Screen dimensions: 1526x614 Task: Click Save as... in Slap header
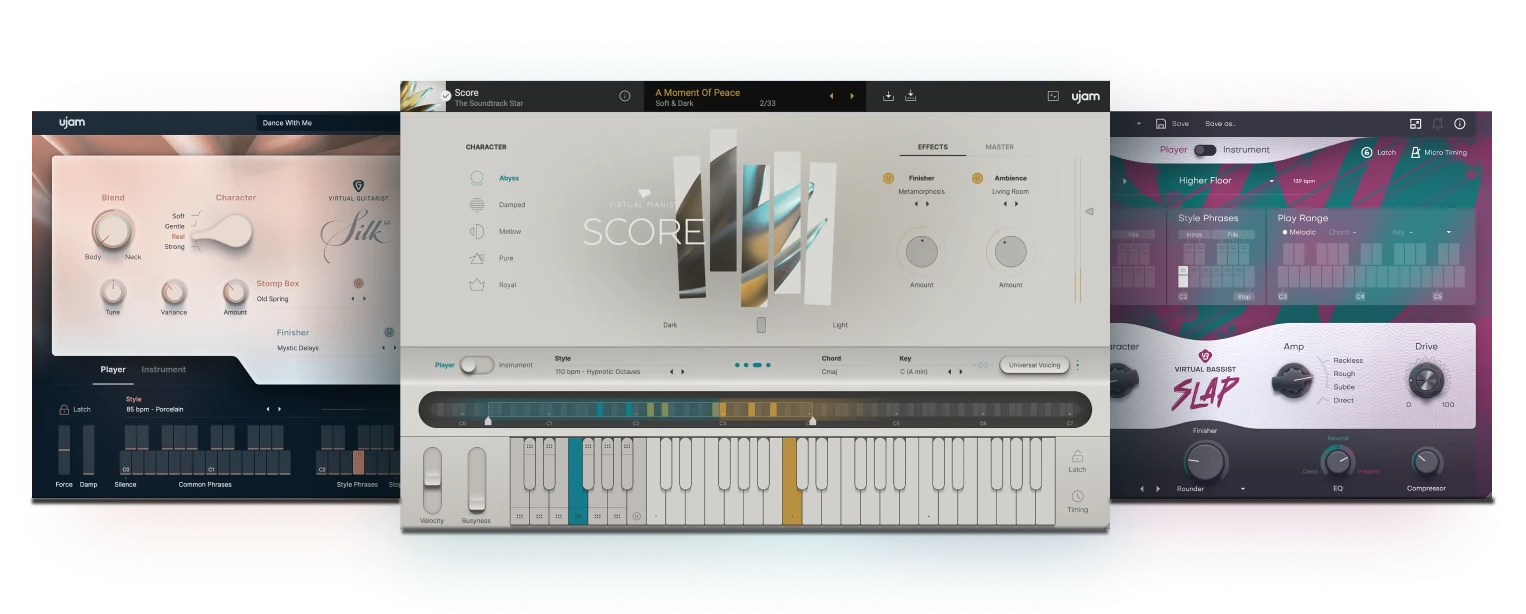click(1220, 124)
